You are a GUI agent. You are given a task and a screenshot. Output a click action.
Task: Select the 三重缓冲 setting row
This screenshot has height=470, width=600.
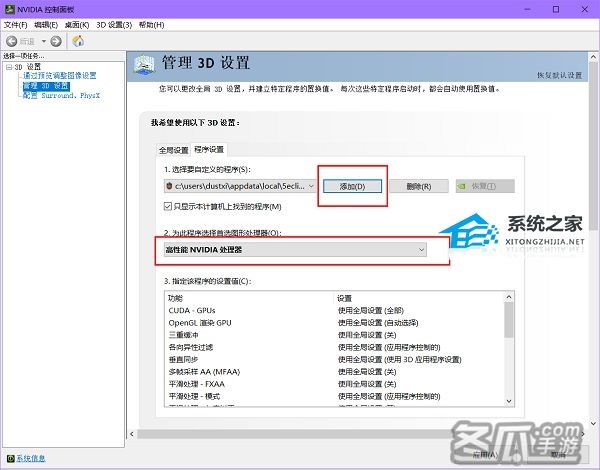click(x=336, y=335)
